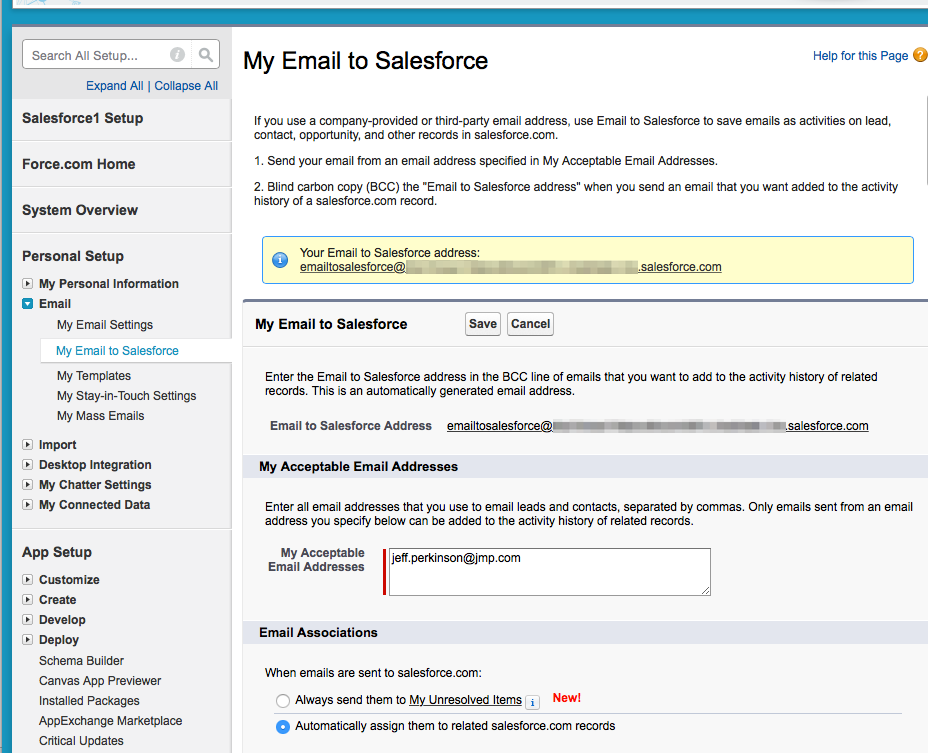Expand My Personal Information section
The width and height of the screenshot is (928, 753).
tap(27, 284)
